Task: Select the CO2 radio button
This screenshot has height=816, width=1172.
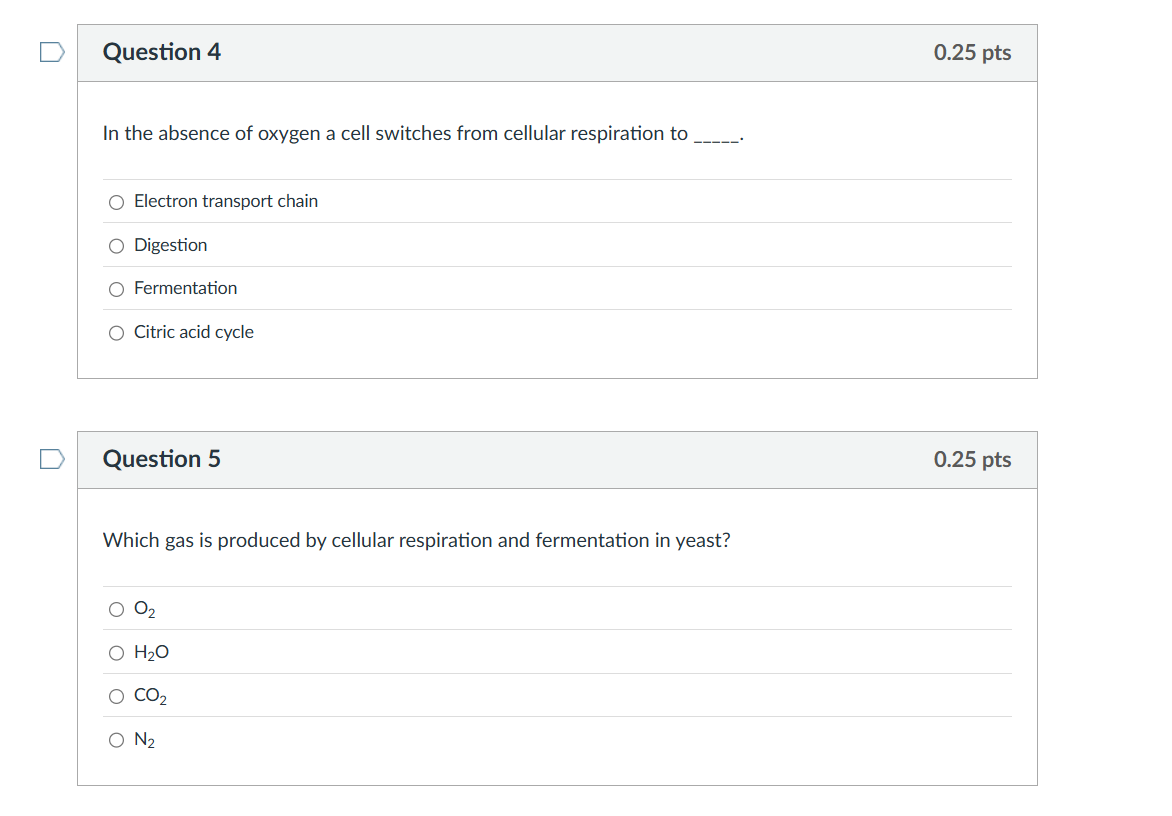Action: [x=117, y=696]
